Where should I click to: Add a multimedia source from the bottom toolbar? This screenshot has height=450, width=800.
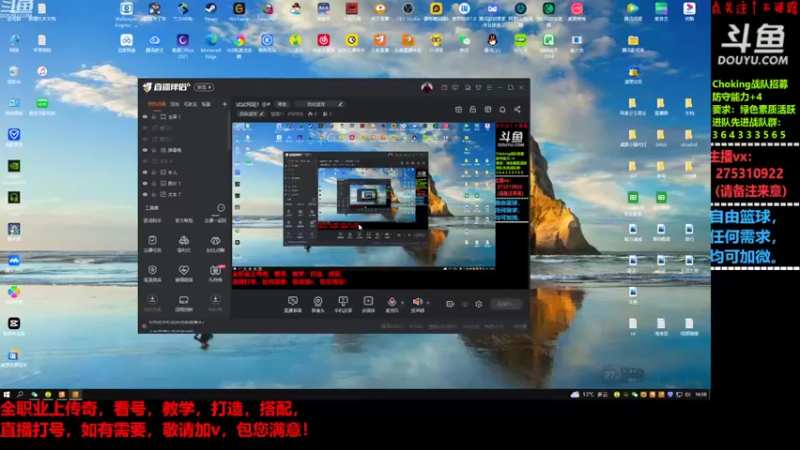(368, 304)
